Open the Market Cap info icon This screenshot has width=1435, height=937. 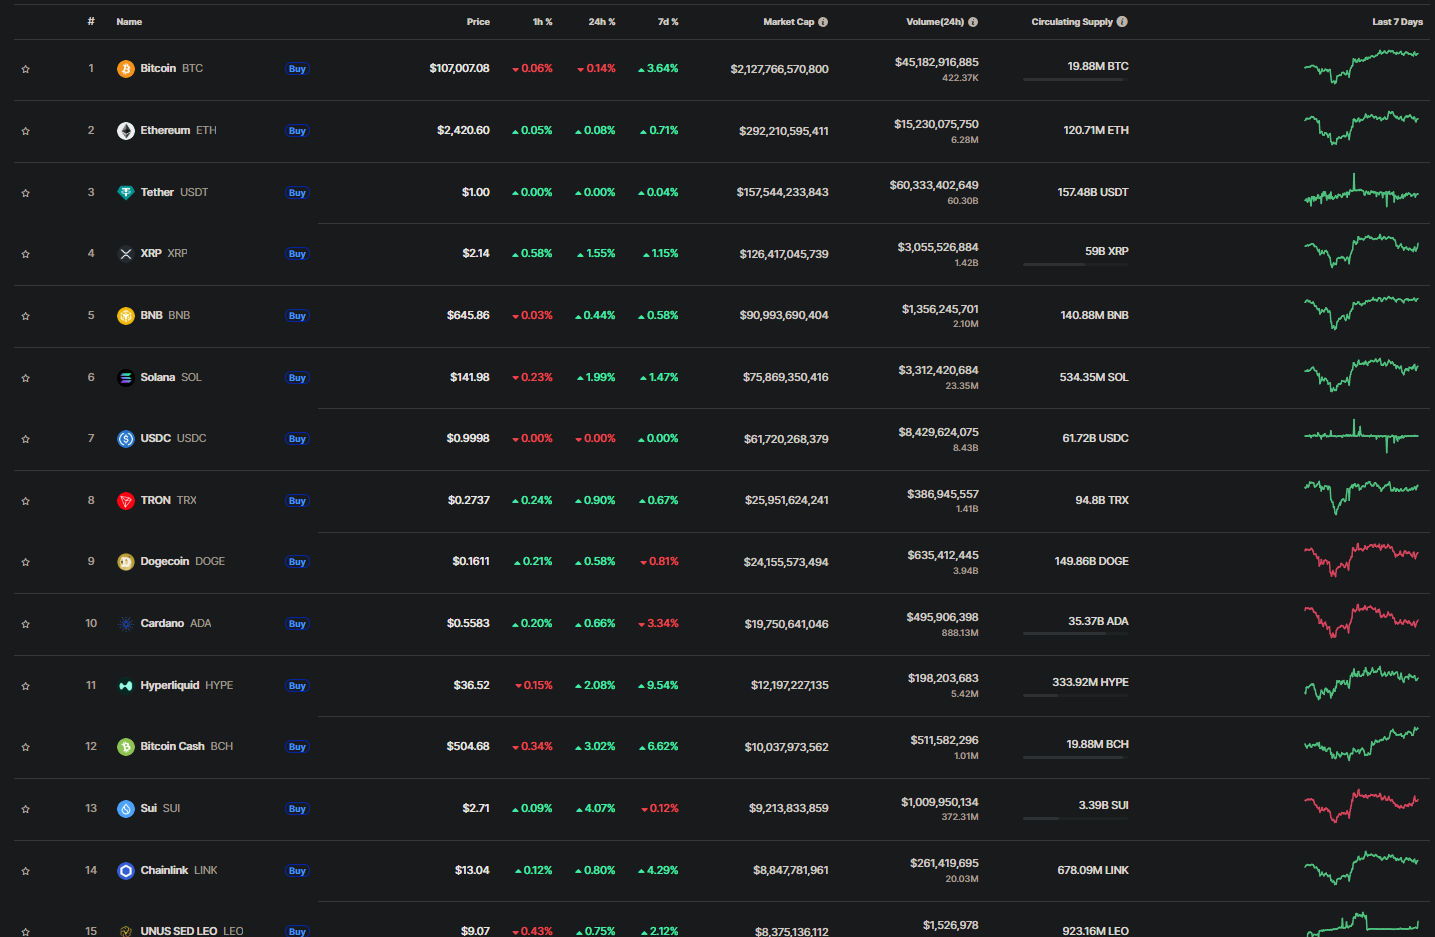(x=823, y=22)
